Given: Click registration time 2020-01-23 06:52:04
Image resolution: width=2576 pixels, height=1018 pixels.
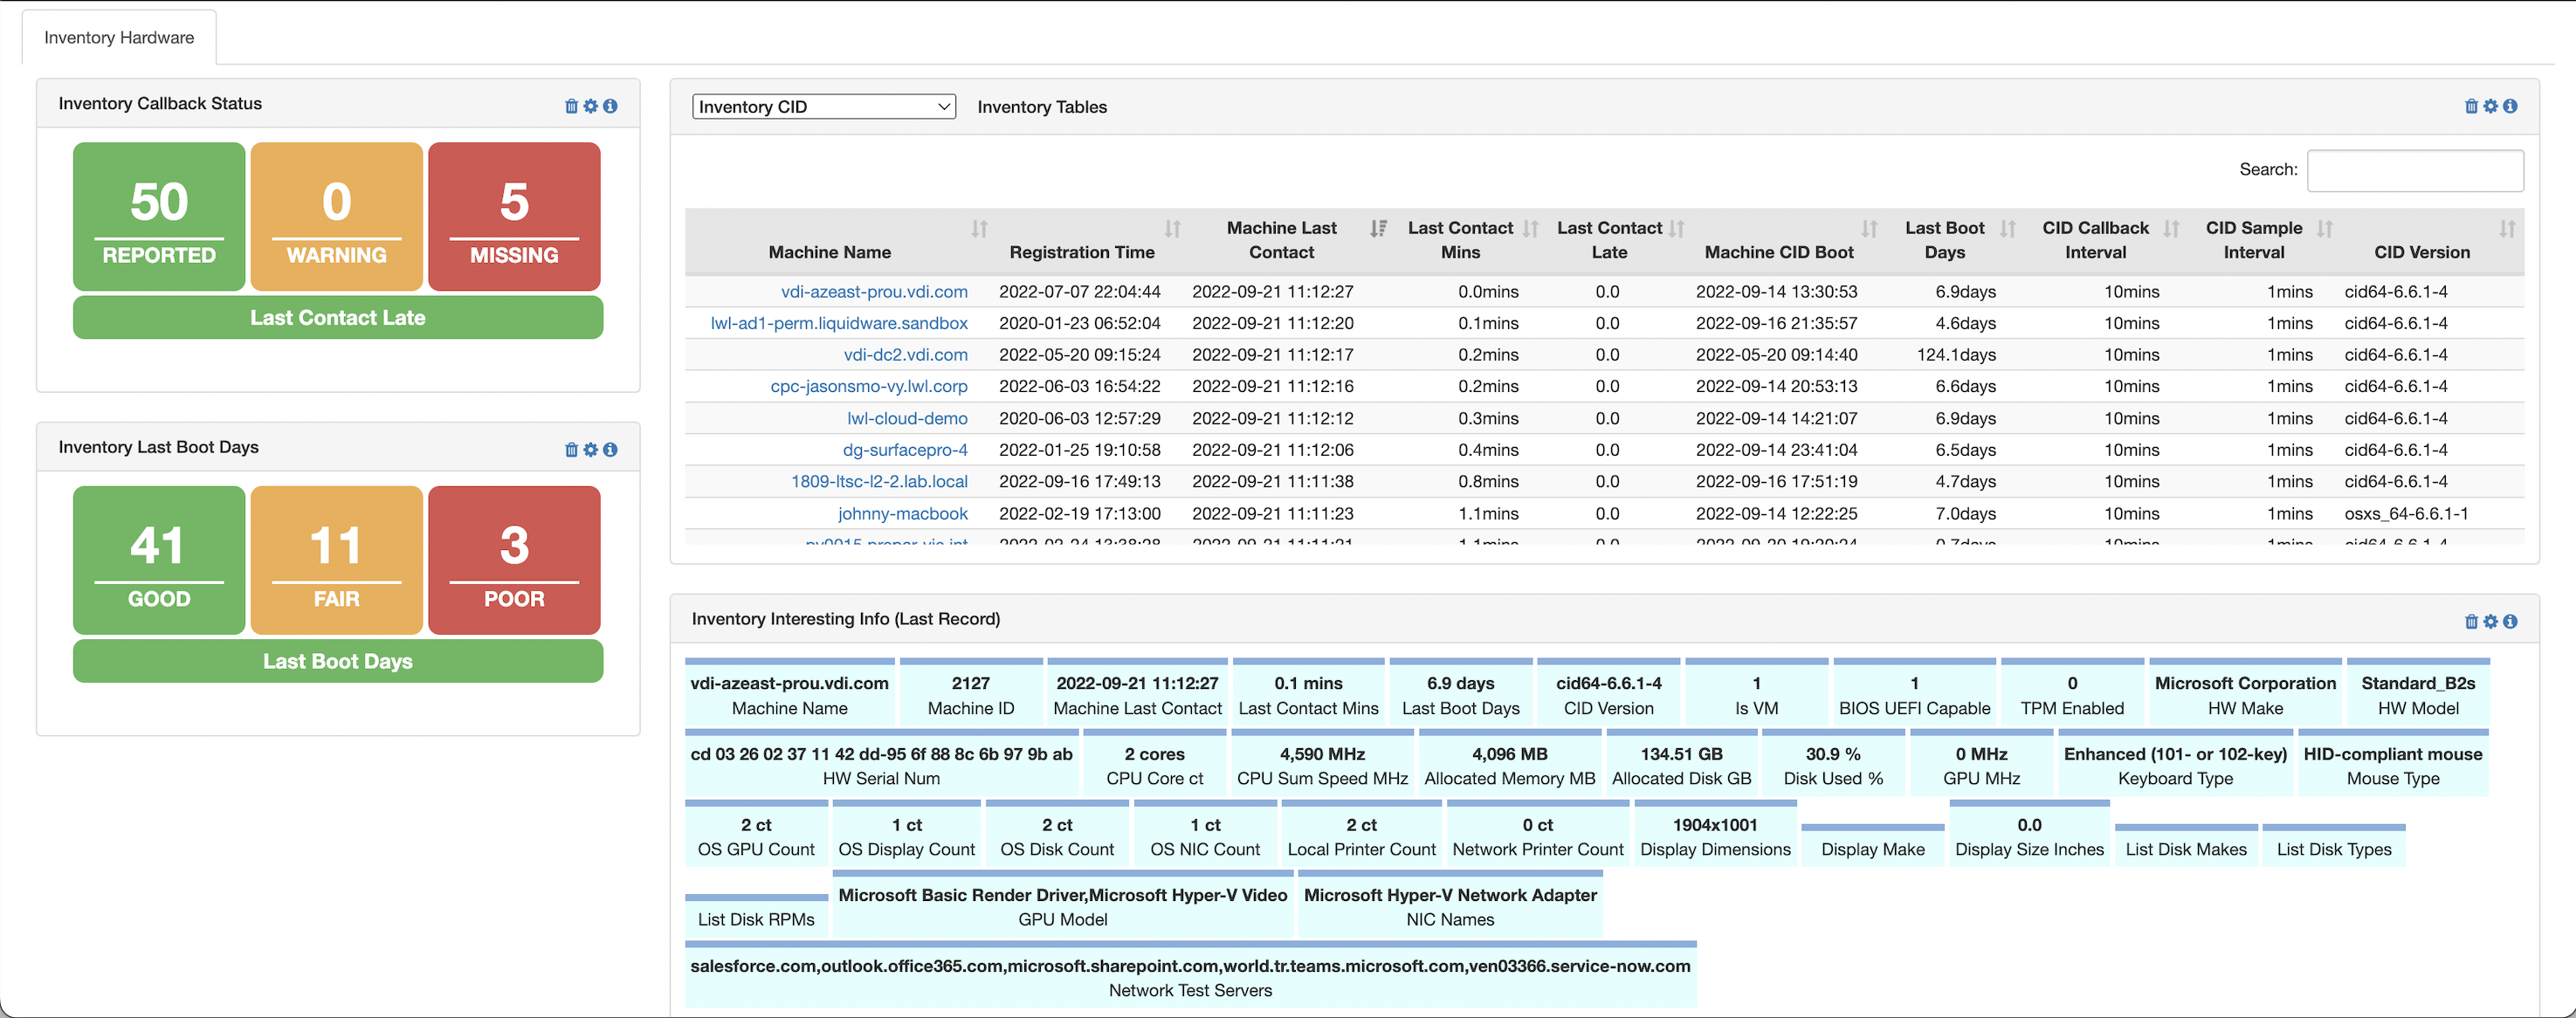Looking at the screenshot, I should [1079, 323].
